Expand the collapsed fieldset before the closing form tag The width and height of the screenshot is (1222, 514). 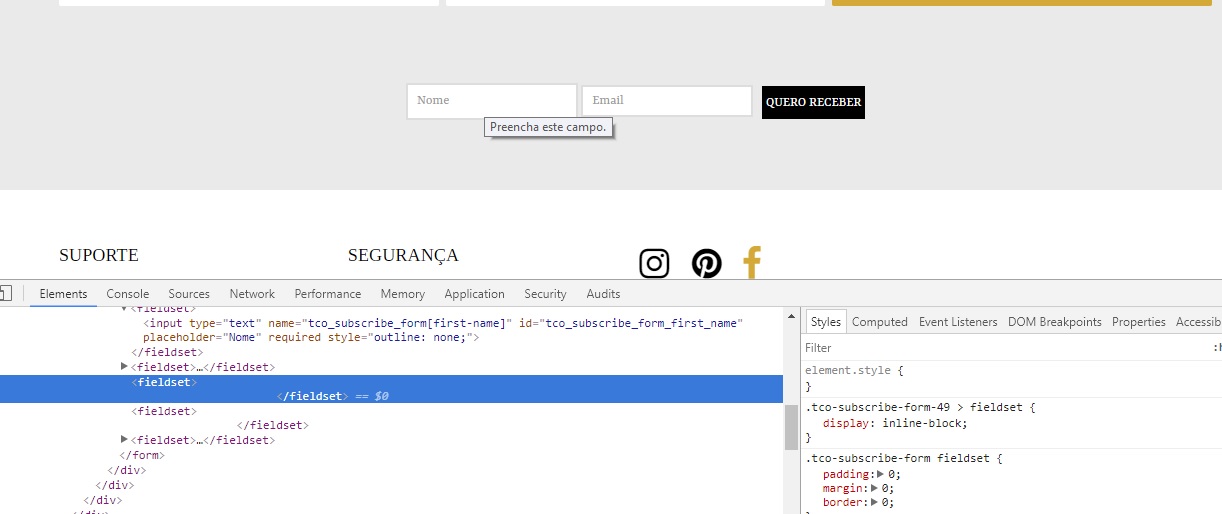click(124, 440)
